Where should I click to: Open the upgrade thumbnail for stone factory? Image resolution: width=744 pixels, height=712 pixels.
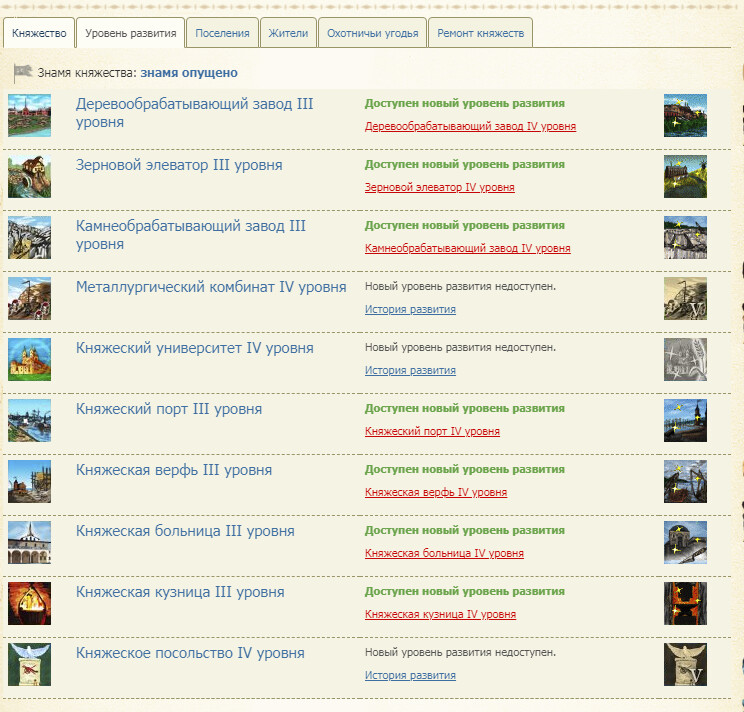point(685,237)
